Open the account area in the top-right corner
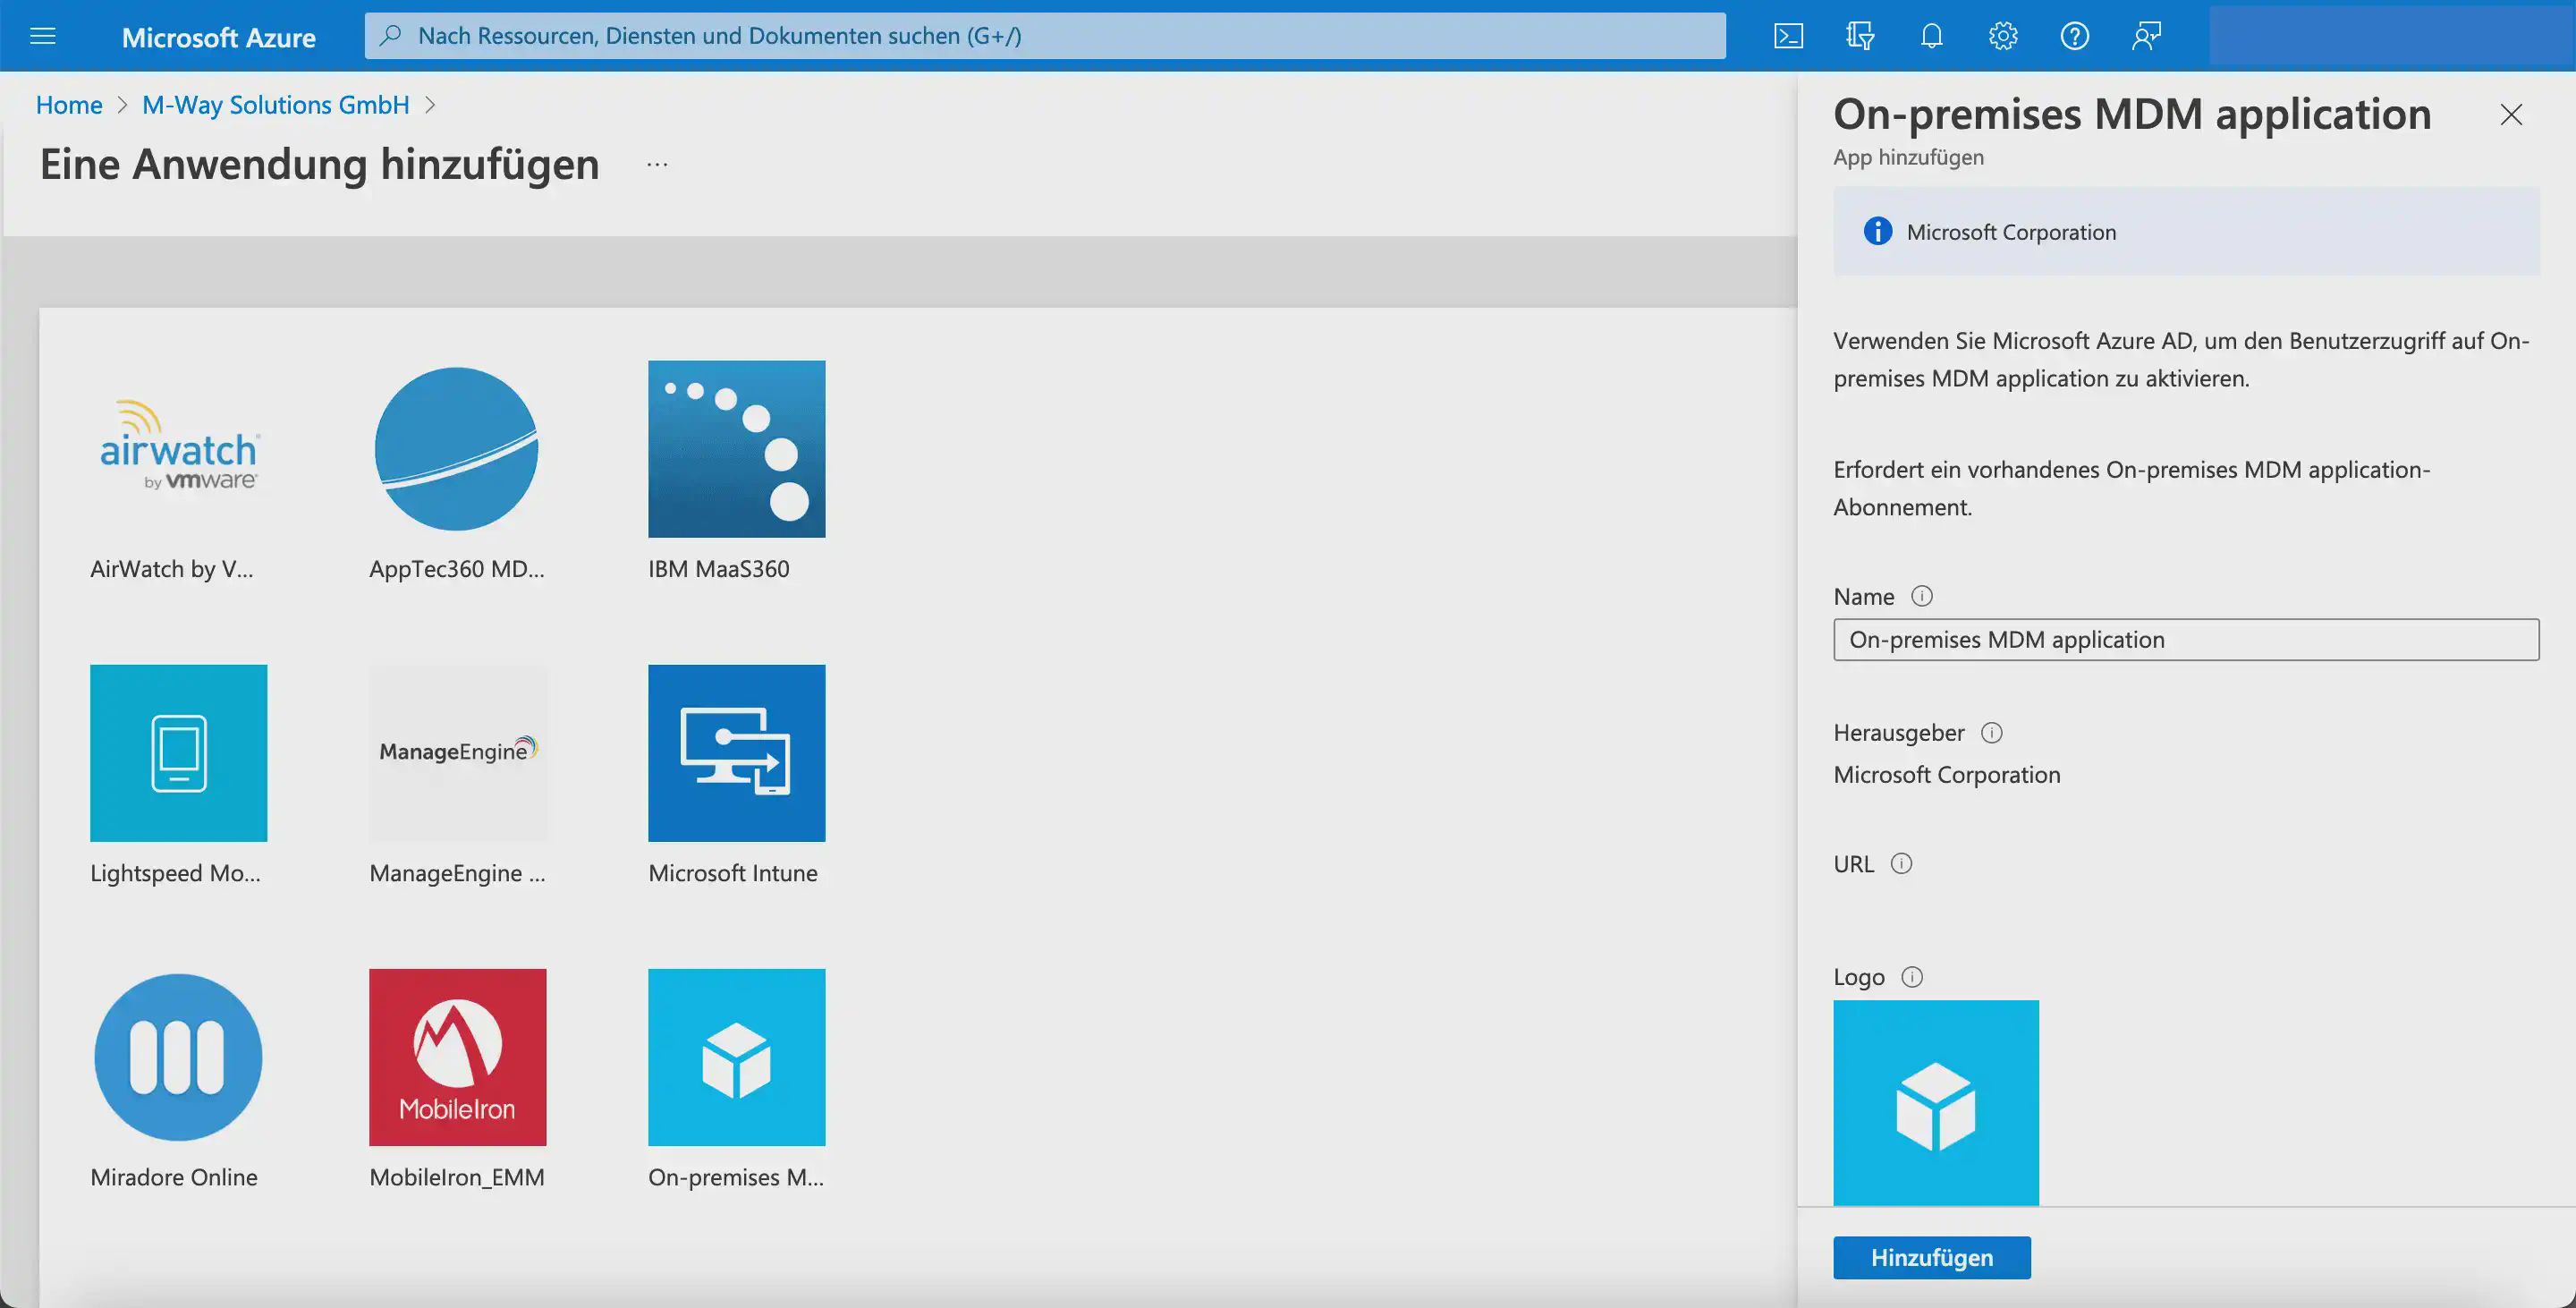 tap(2391, 36)
